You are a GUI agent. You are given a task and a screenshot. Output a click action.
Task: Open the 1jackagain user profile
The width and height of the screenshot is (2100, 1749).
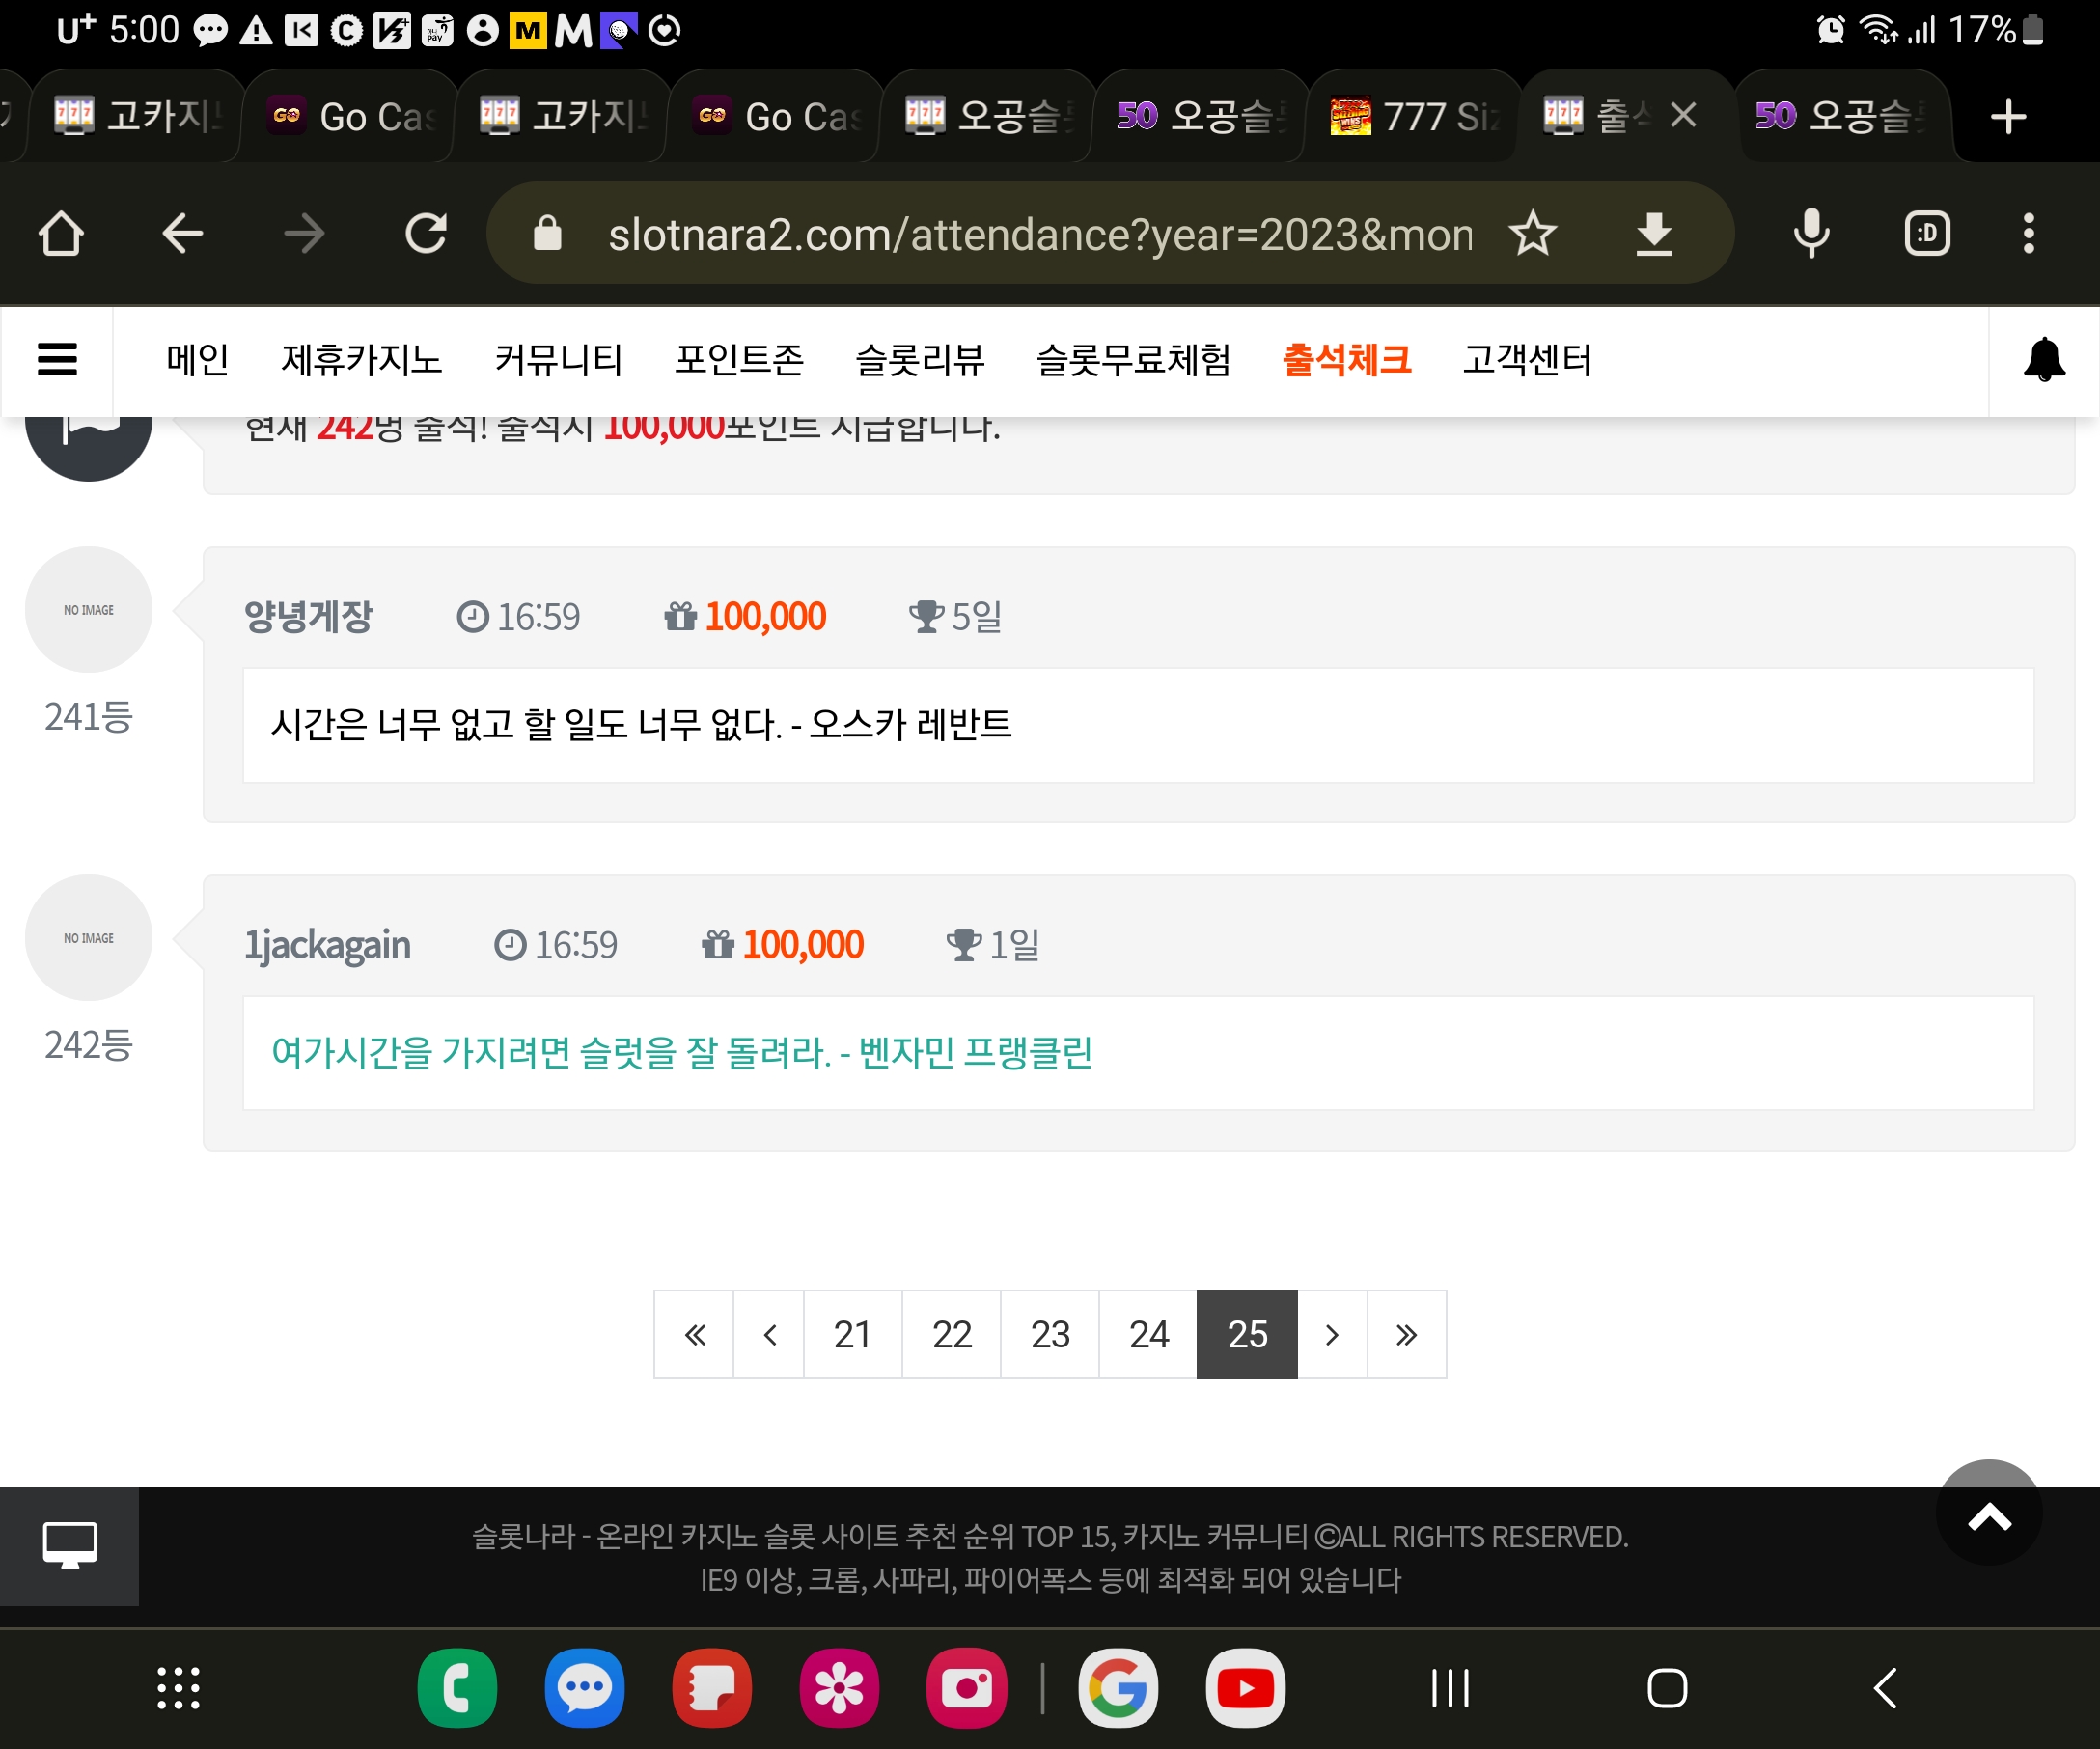coord(327,944)
